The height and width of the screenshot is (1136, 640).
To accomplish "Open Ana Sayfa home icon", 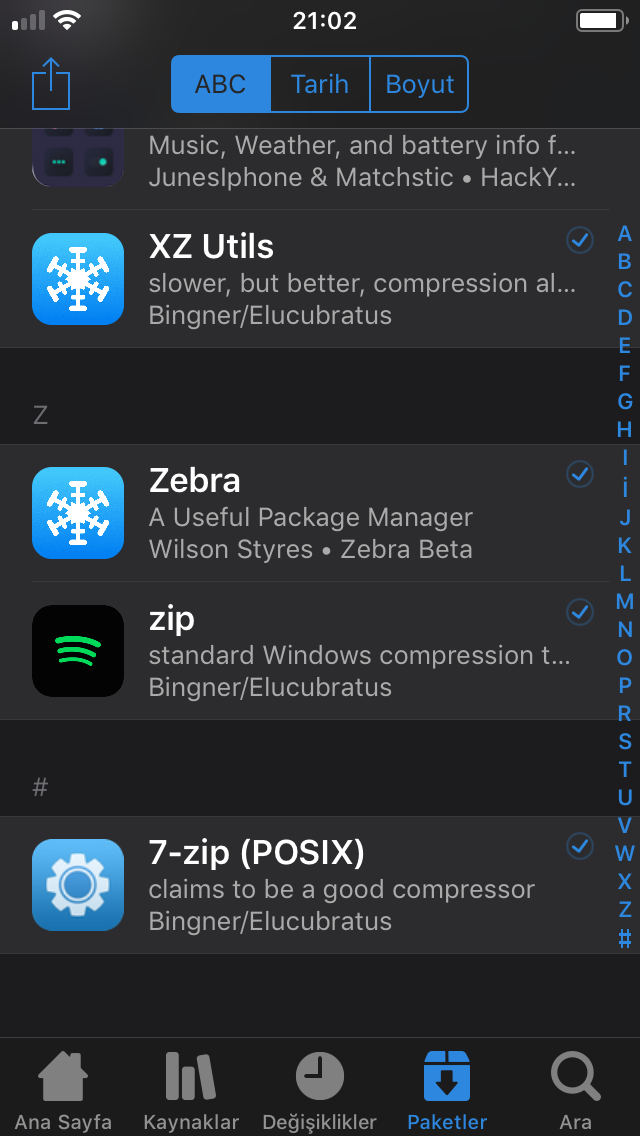I will [63, 1077].
